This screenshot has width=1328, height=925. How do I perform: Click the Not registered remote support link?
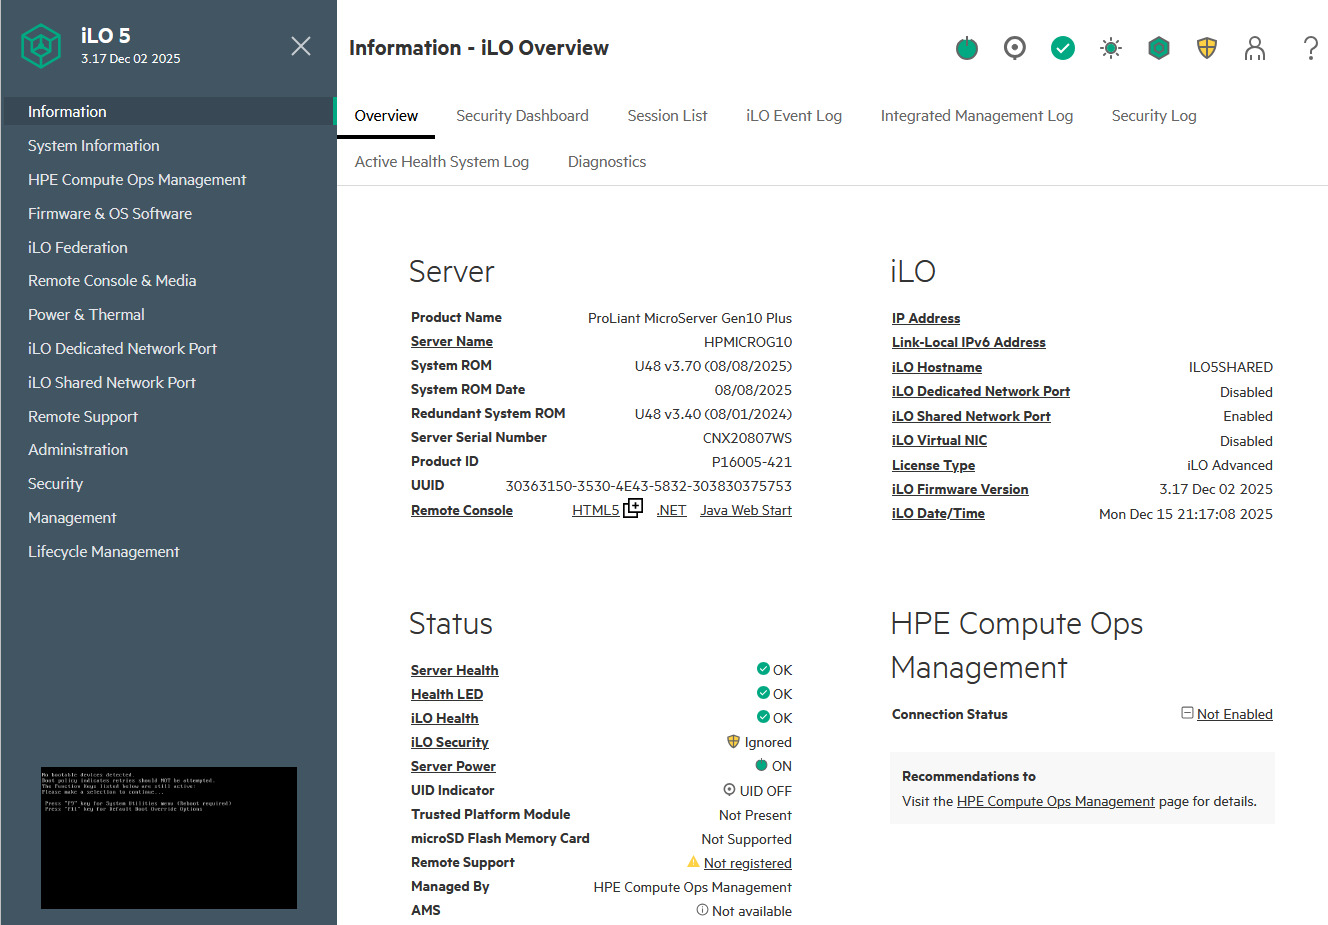pos(747,864)
